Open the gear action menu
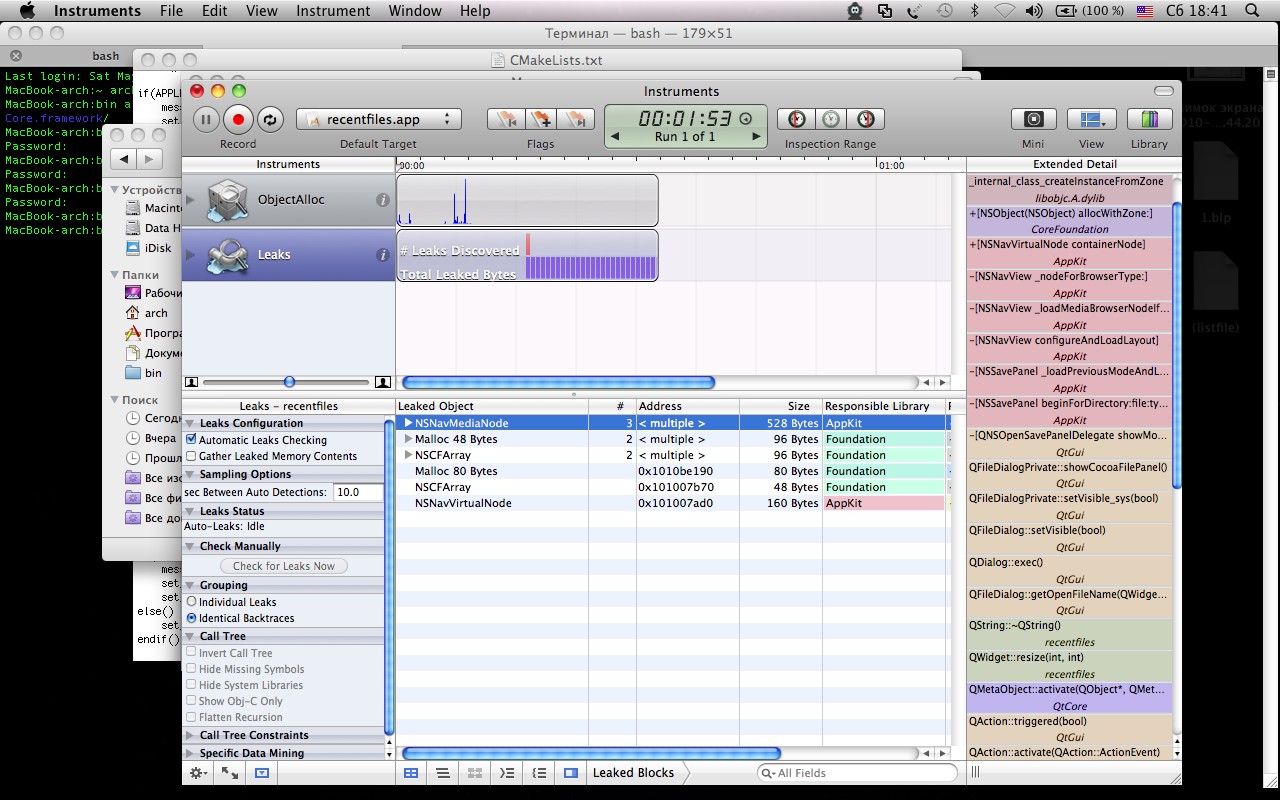The height and width of the screenshot is (800, 1280). click(x=198, y=773)
